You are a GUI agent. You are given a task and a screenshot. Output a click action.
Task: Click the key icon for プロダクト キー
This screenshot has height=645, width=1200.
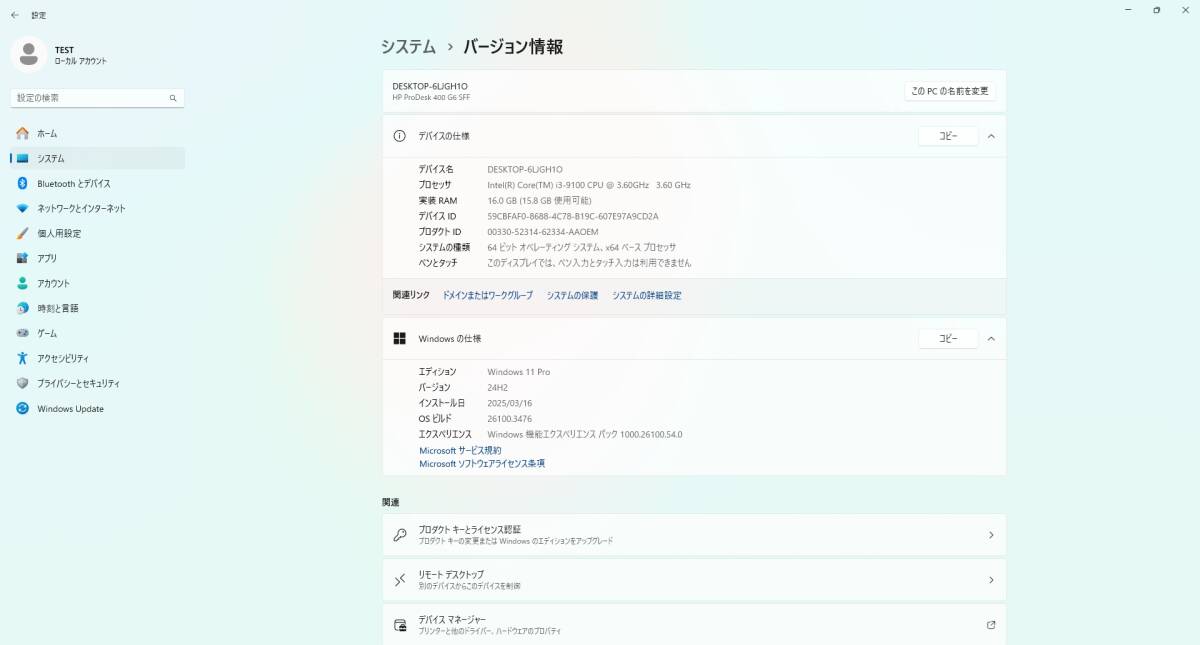399,535
